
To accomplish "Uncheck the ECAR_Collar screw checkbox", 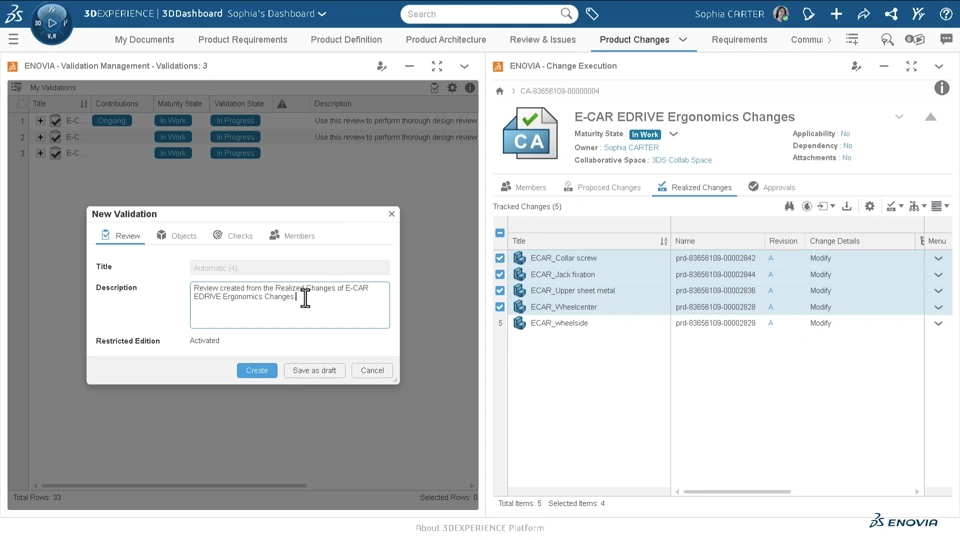I will (x=500, y=258).
